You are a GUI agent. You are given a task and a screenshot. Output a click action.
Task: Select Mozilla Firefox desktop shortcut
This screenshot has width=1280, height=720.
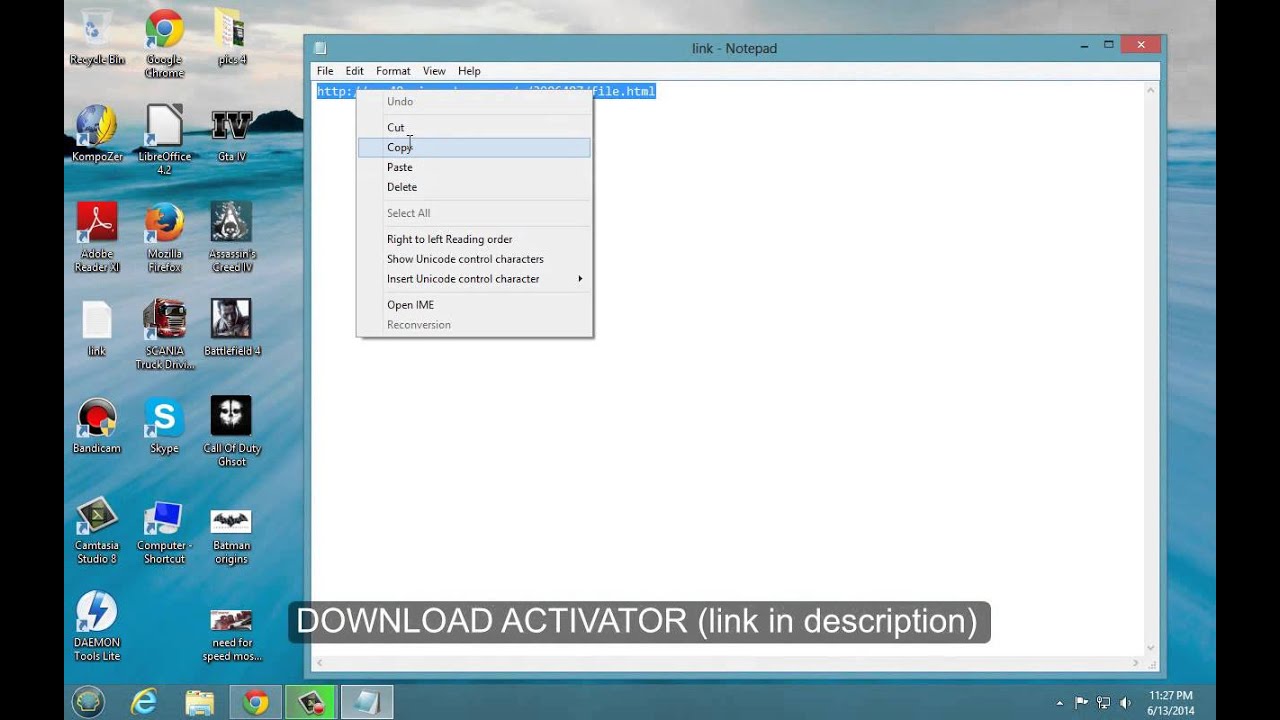164,238
